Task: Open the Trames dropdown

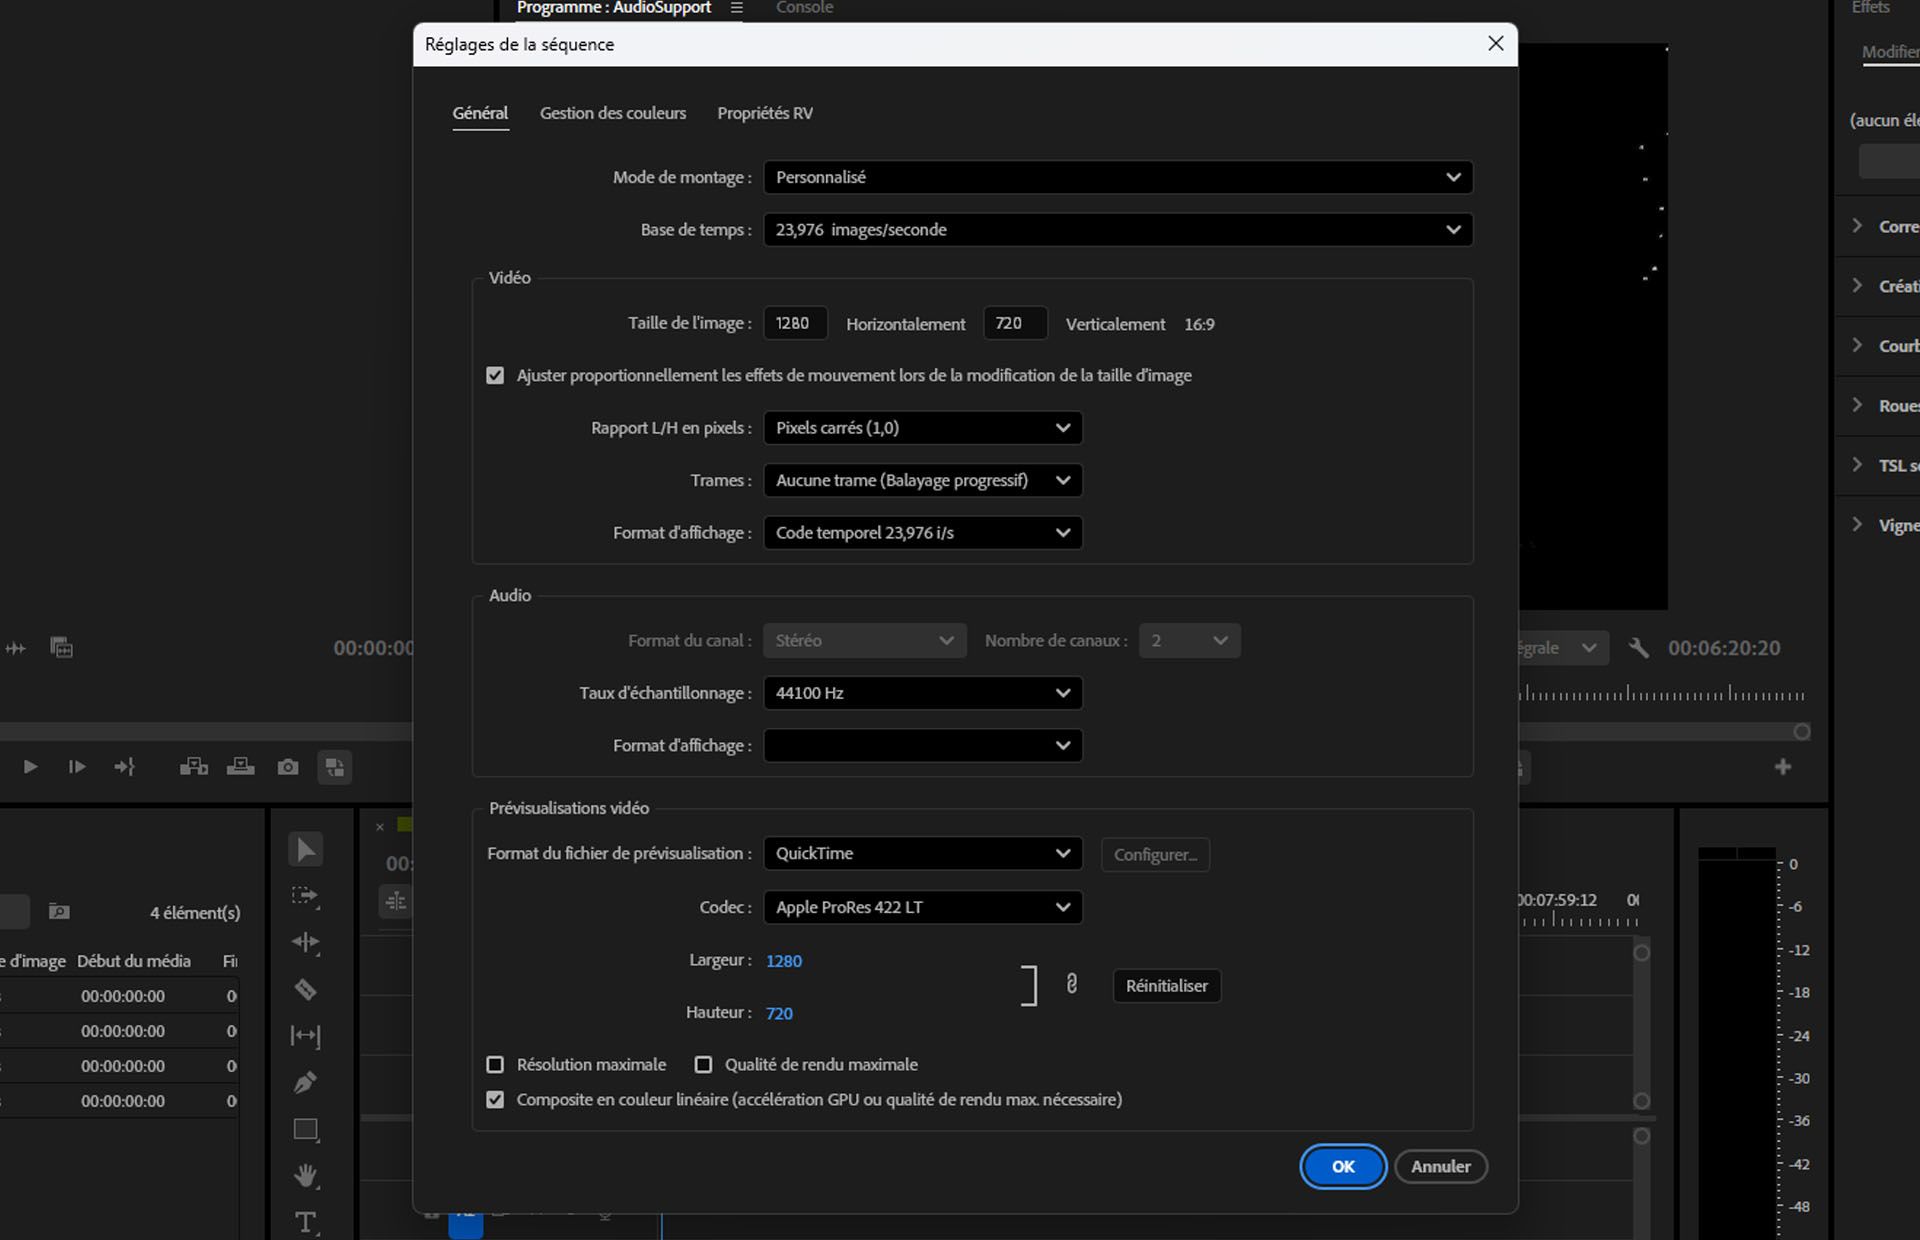Action: coord(921,480)
